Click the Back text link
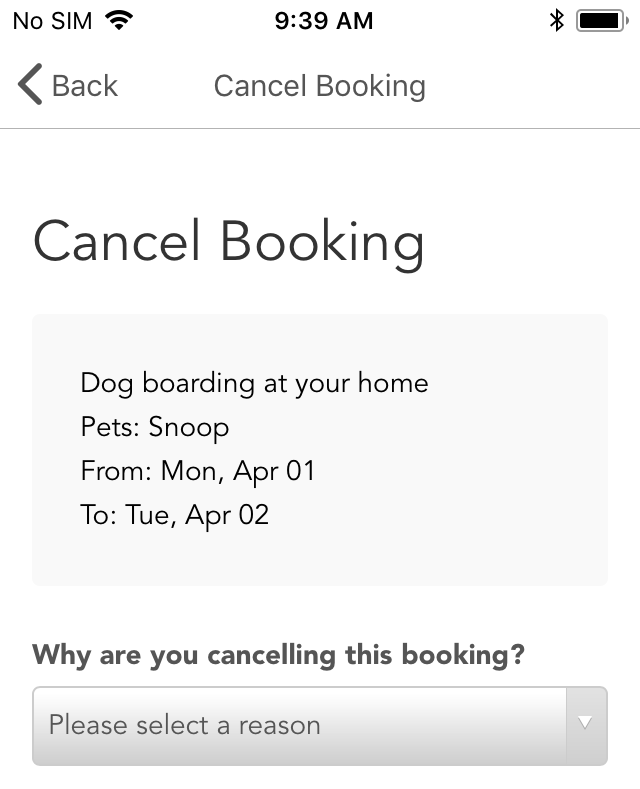The height and width of the screenshot is (789, 640). [85, 86]
